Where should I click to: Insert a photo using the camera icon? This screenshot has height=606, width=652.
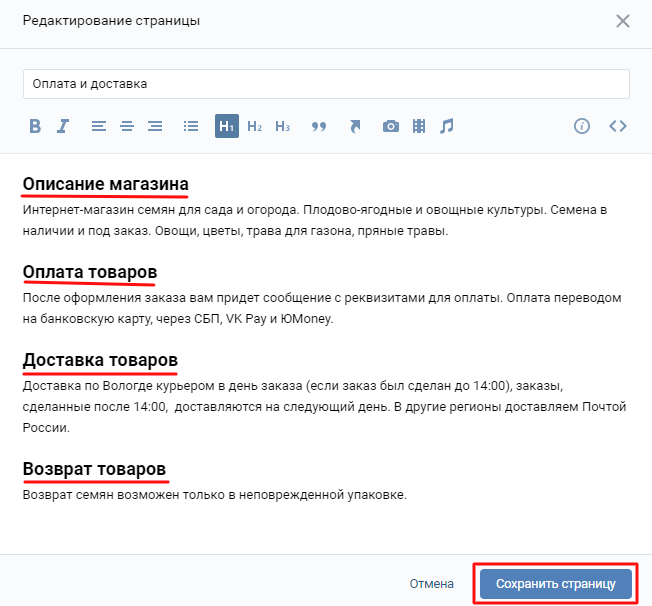tap(391, 126)
